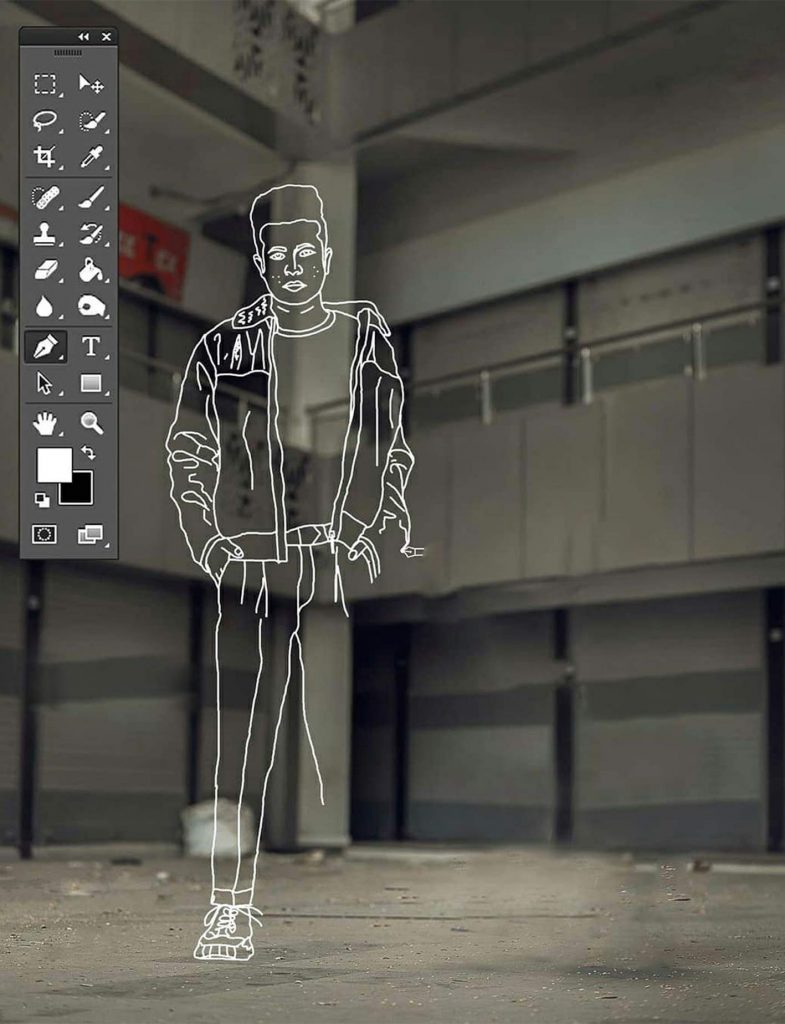This screenshot has width=785, height=1024.
Task: Select the Move tool
Action: click(x=91, y=84)
